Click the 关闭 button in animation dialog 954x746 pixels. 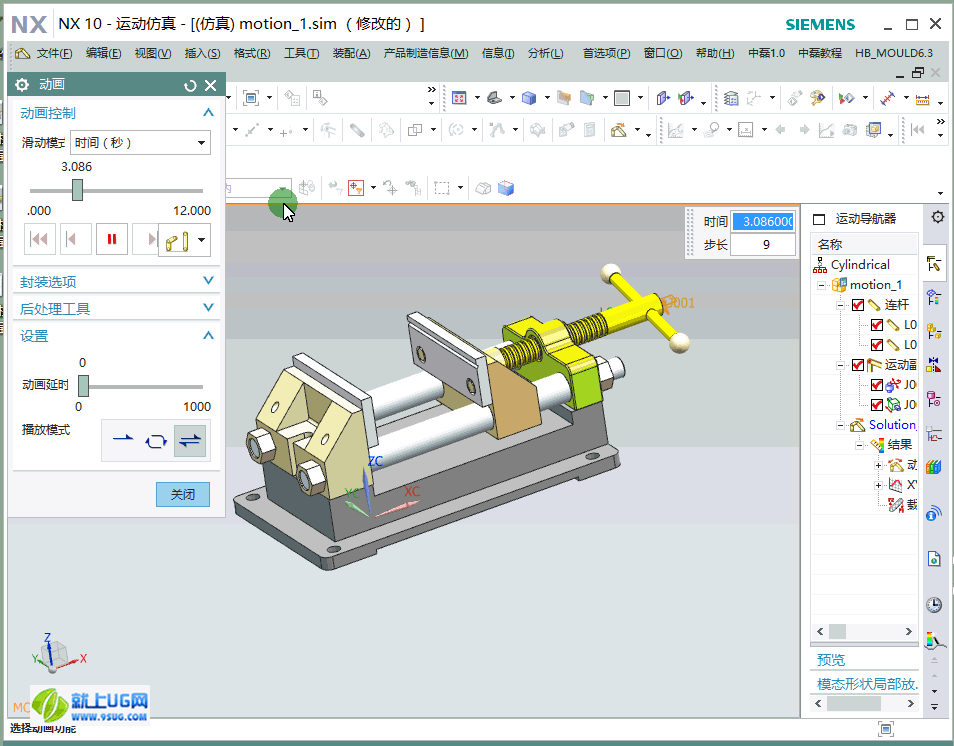183,494
